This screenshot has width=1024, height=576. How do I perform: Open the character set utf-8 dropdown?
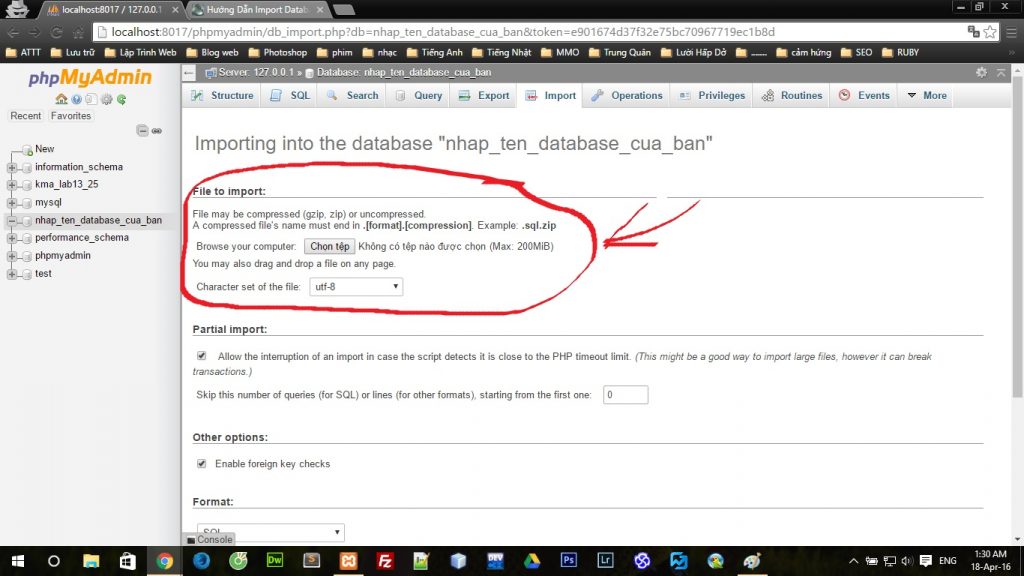pyautogui.click(x=356, y=287)
